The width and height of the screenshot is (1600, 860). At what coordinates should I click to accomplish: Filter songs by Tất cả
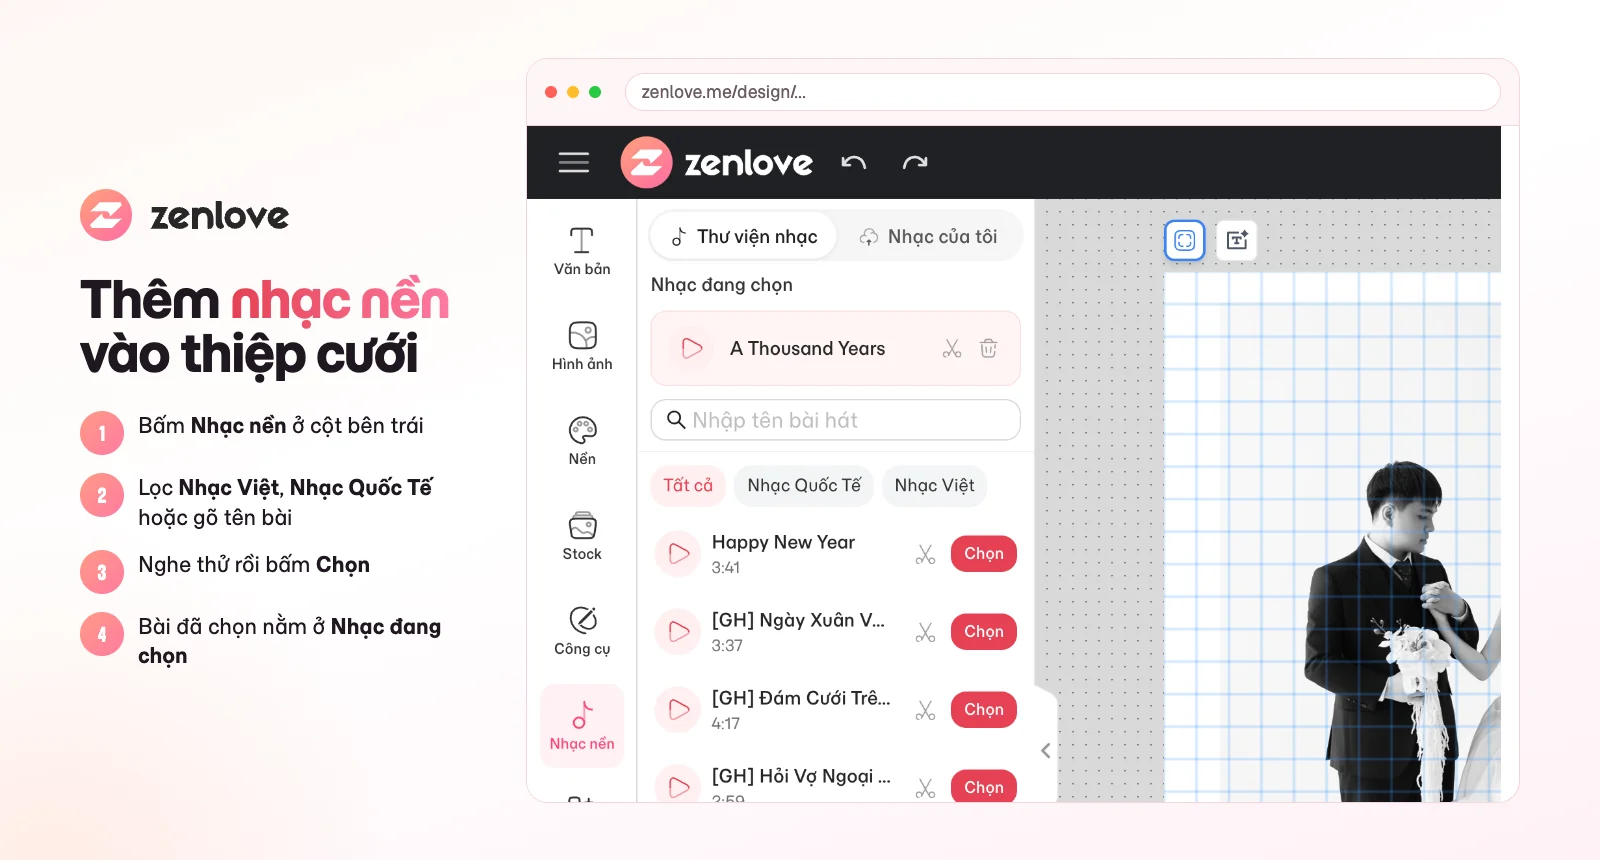pyautogui.click(x=688, y=486)
